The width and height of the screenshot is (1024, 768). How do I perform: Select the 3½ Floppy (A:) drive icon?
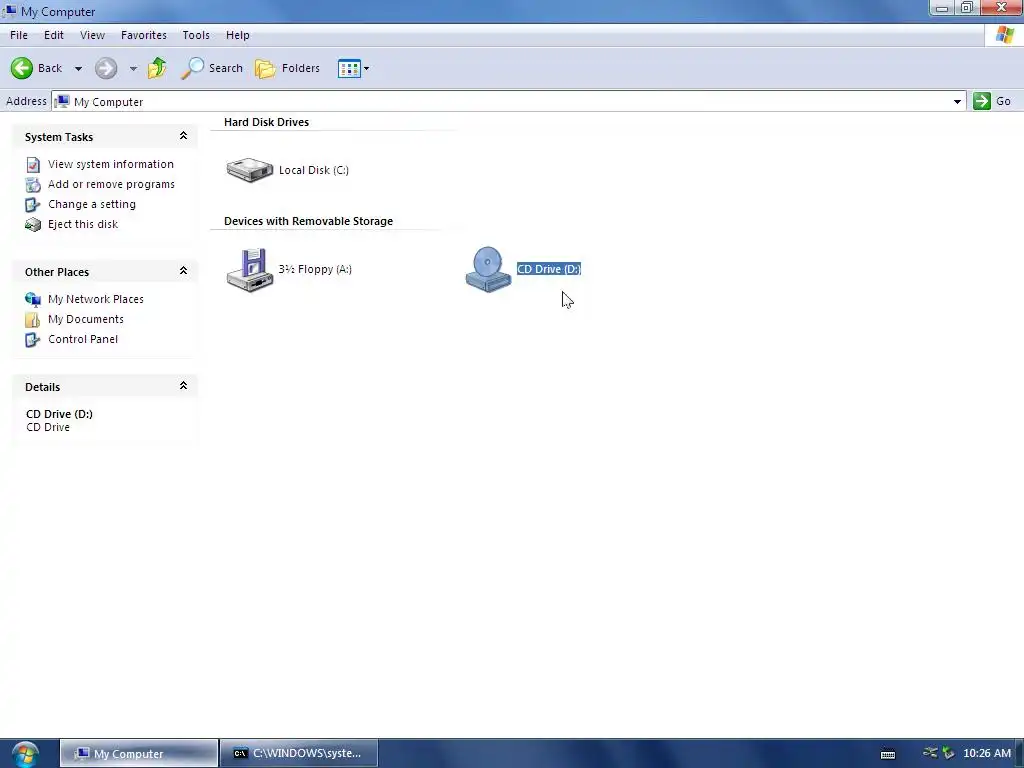point(249,269)
